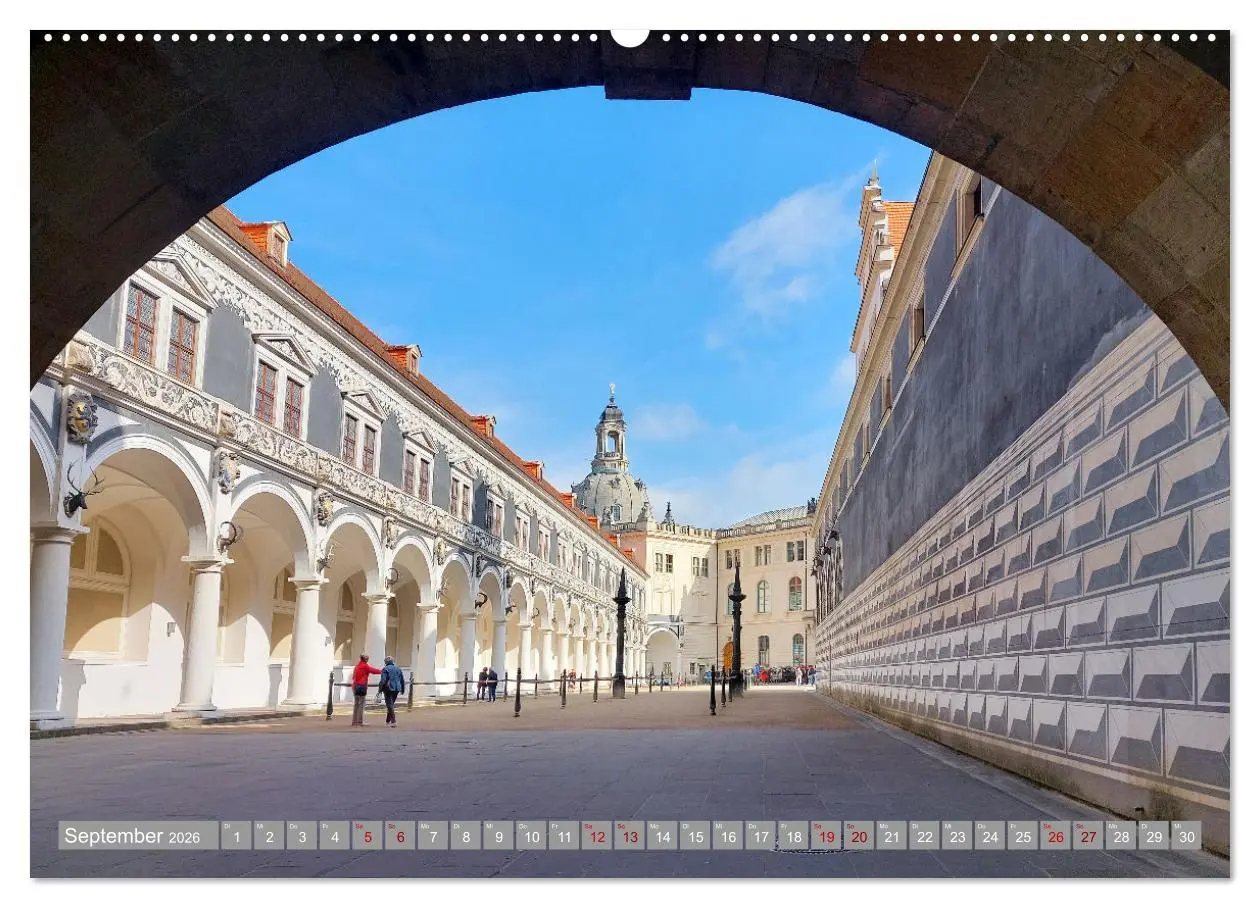Select date 11 in the calendar strip
Viewport: 1260px width, 908px height.
click(x=564, y=836)
